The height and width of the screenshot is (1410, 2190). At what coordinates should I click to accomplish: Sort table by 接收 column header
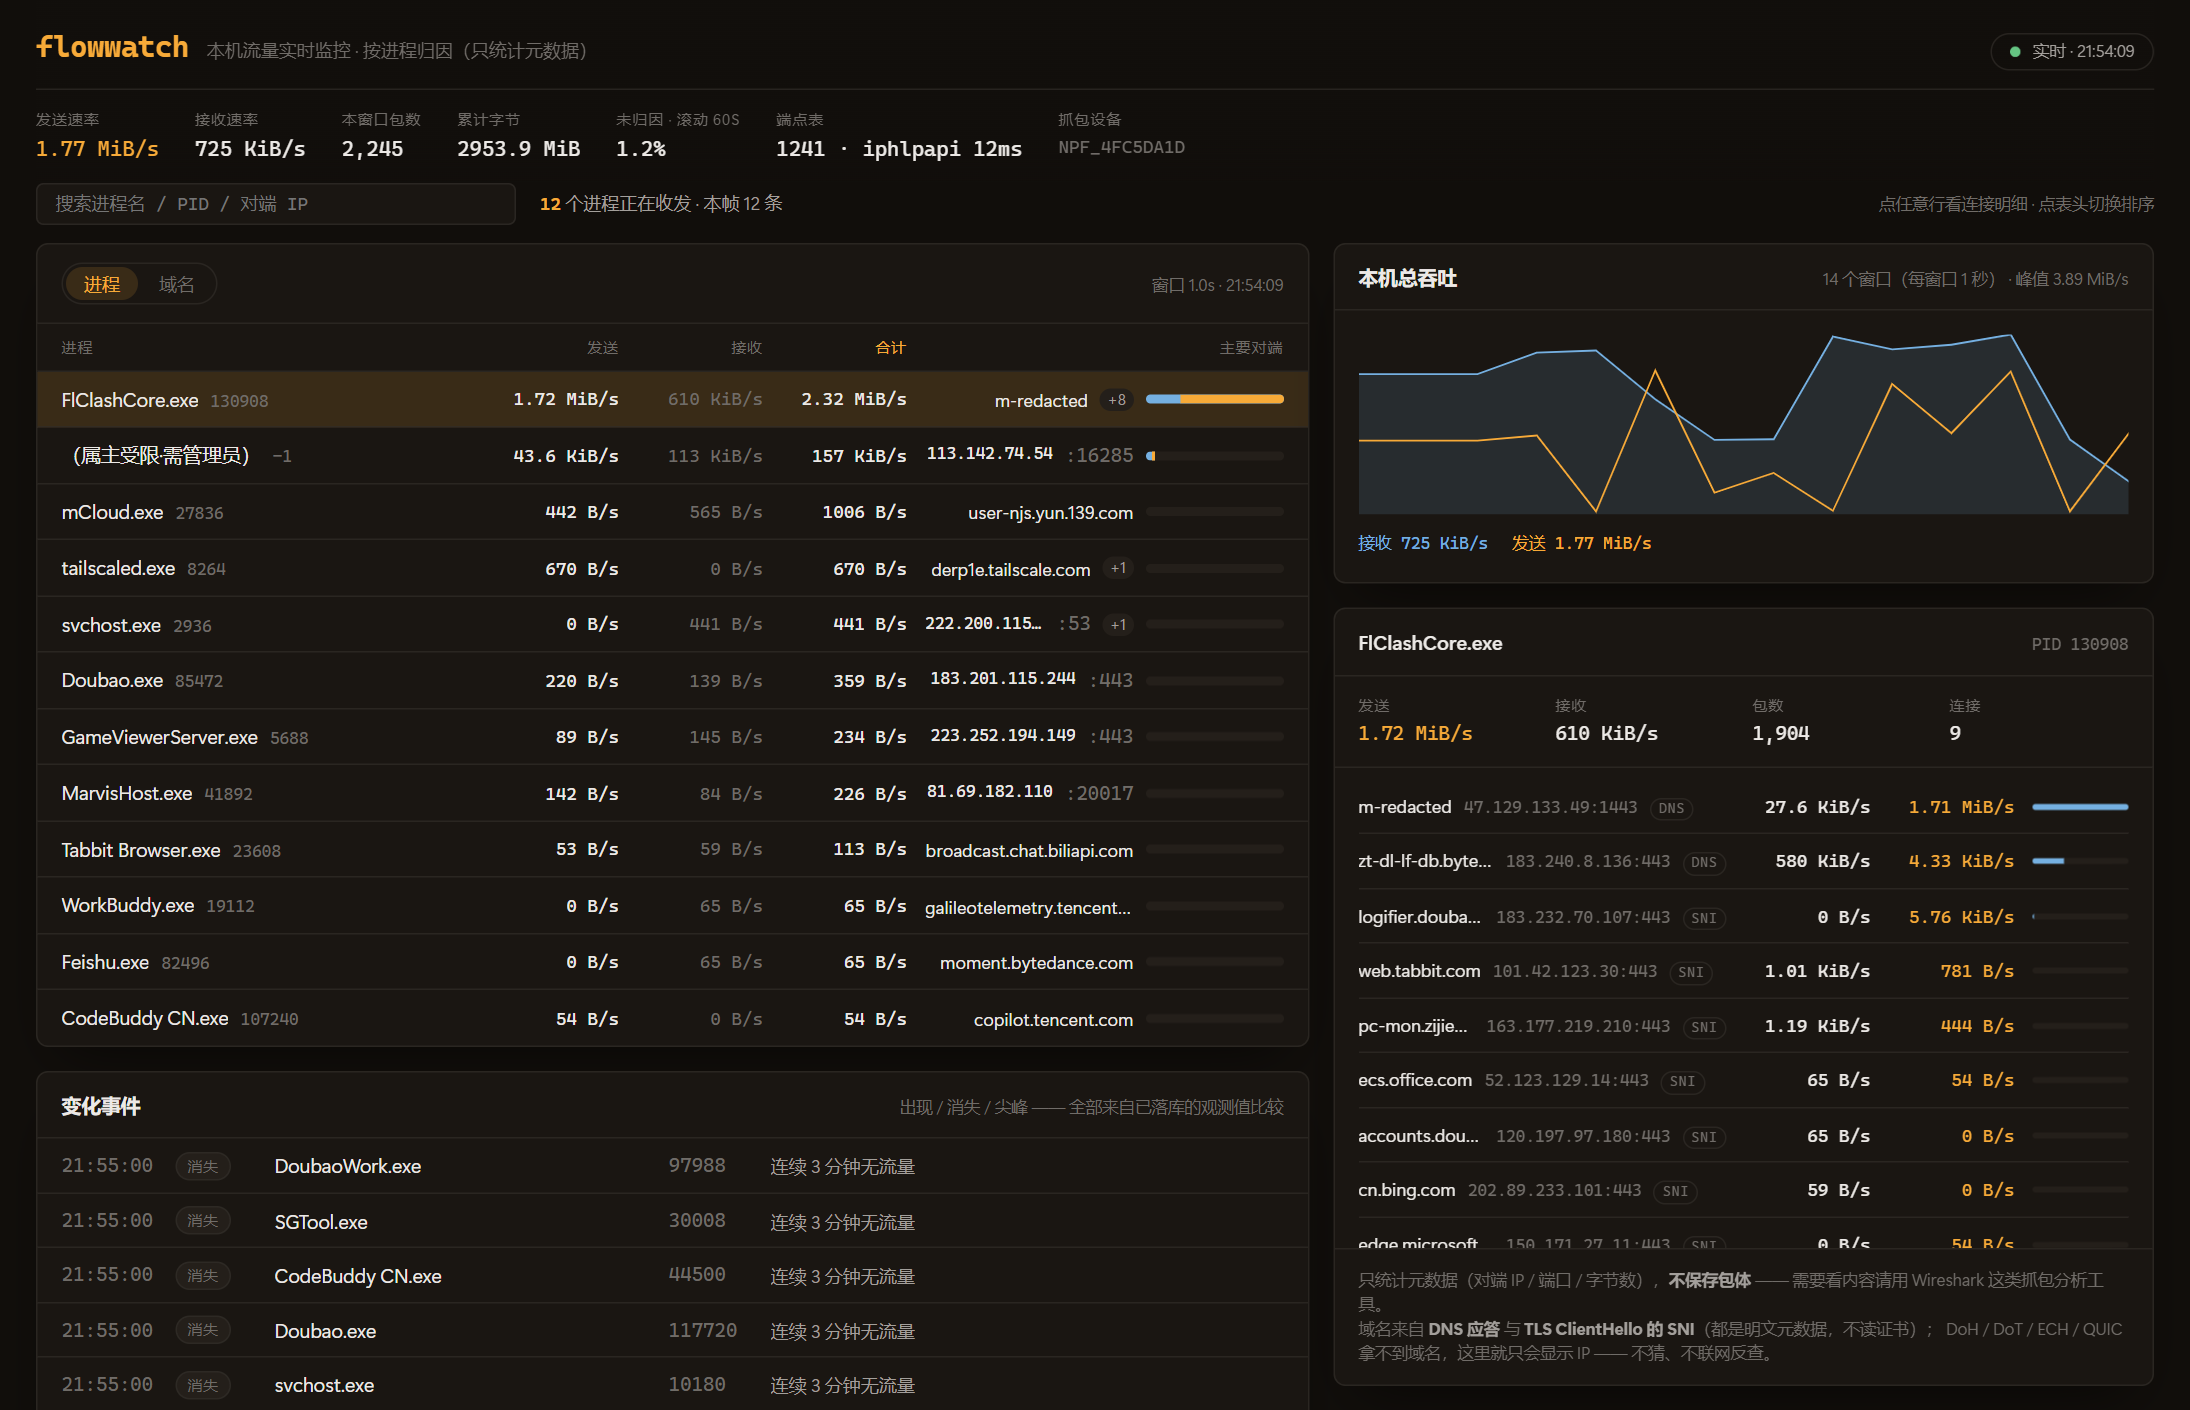(x=746, y=348)
